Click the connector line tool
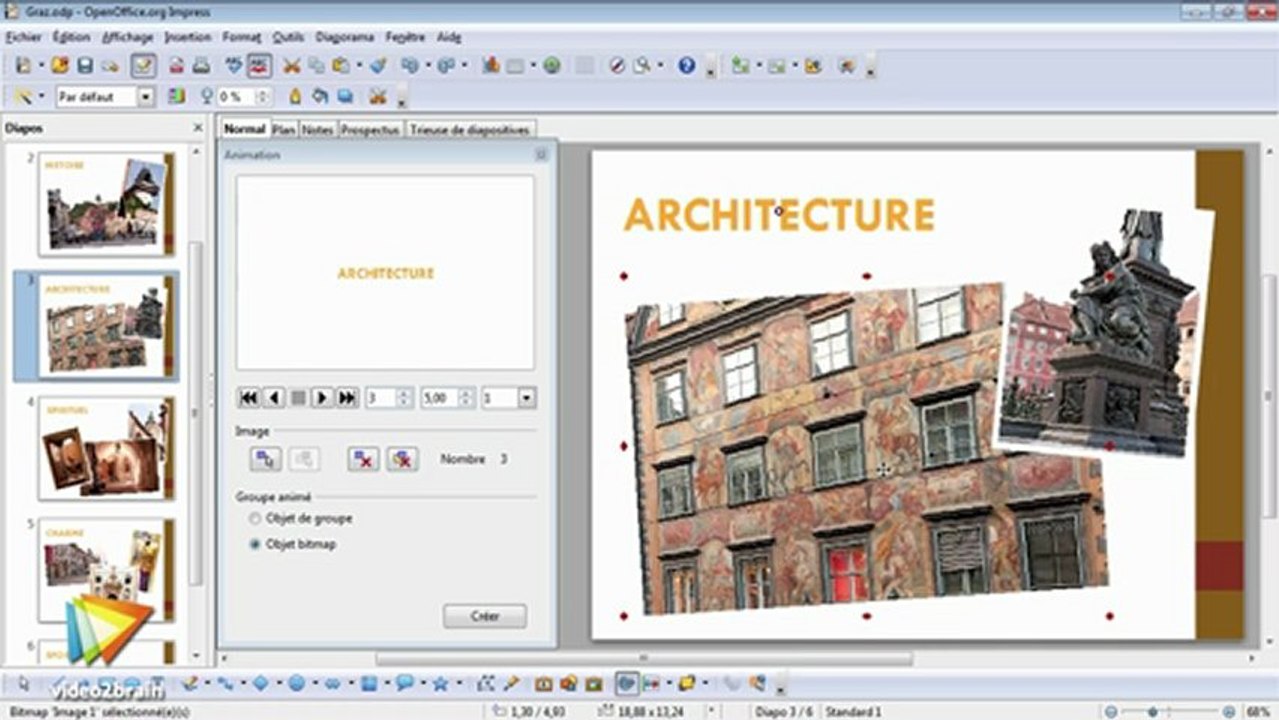The image size is (1279, 720). pyautogui.click(x=224, y=684)
